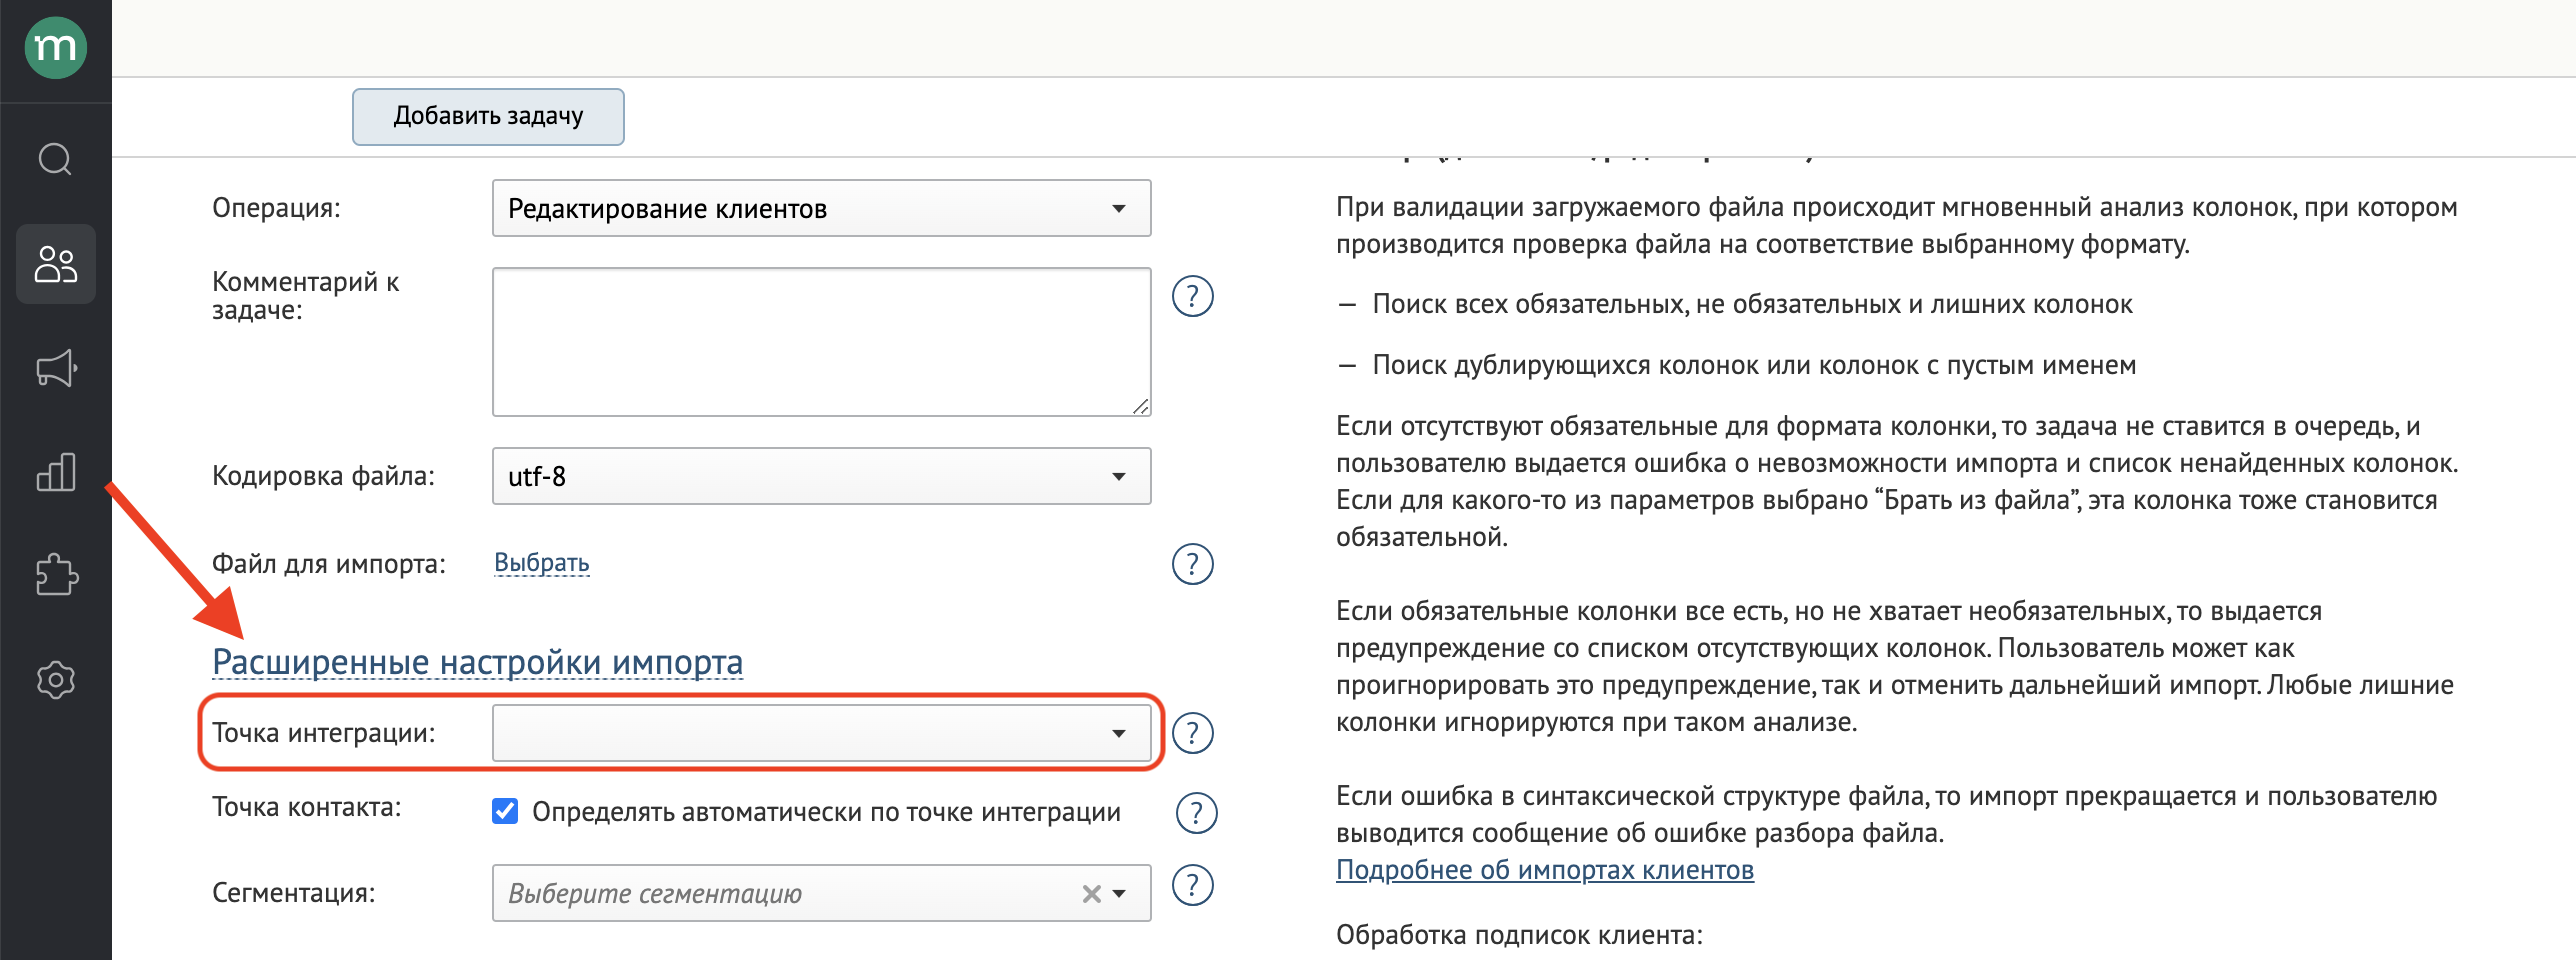
Task: Click the text Поиск дублирующихся колонок
Action: 1754,366
